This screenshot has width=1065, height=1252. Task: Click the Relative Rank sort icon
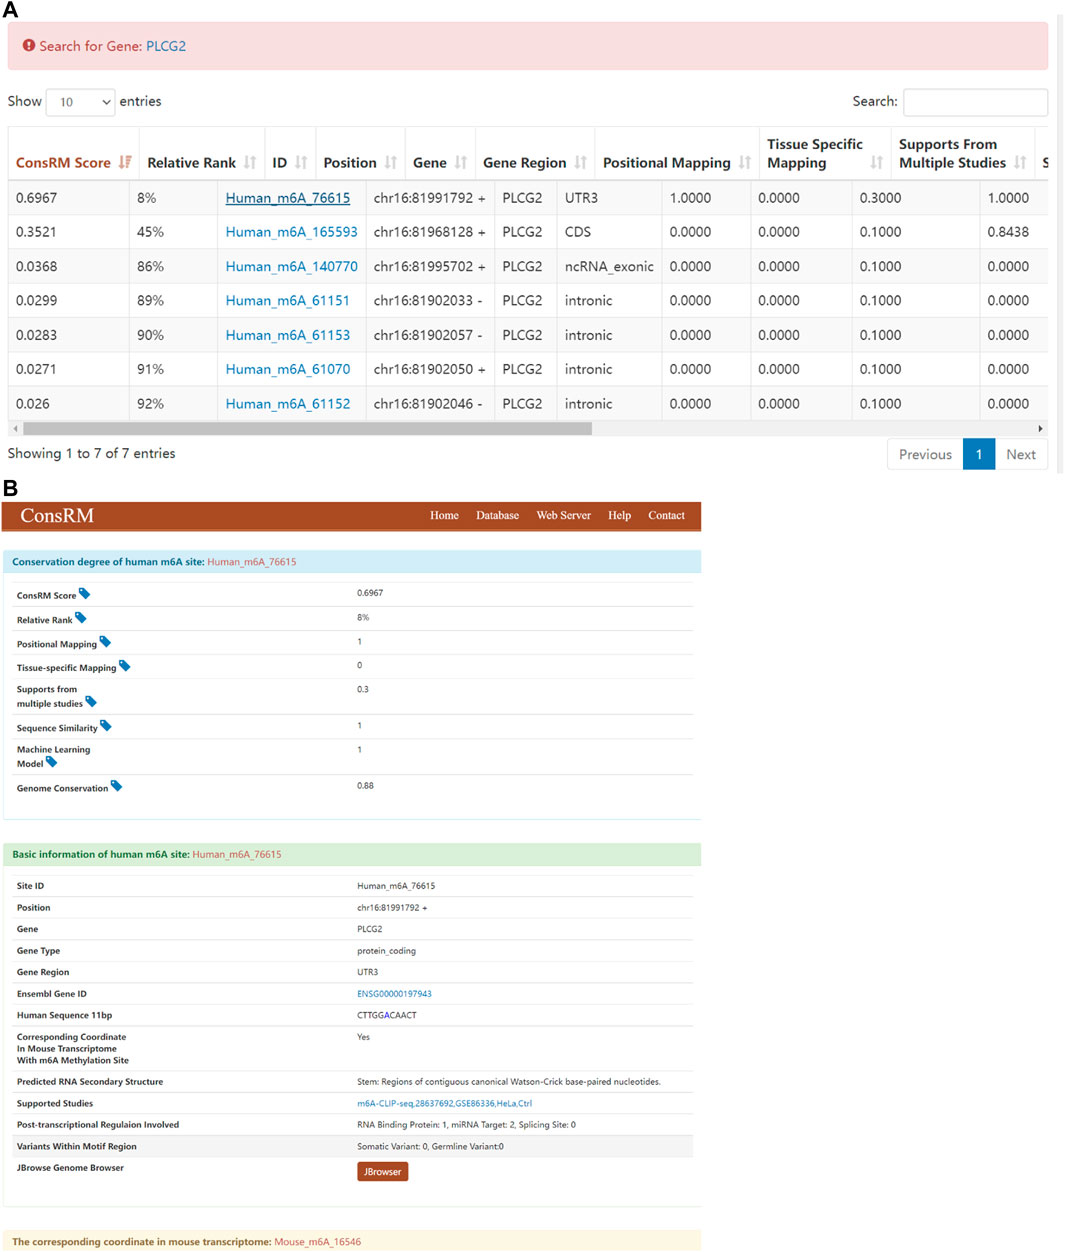pos(250,162)
